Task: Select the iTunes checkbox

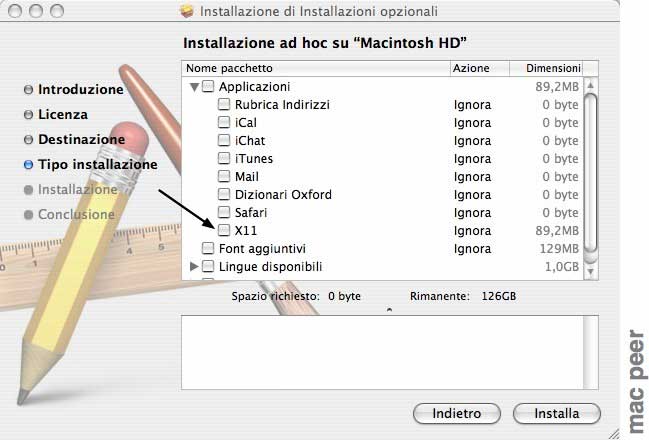Action: pyautogui.click(x=224, y=159)
